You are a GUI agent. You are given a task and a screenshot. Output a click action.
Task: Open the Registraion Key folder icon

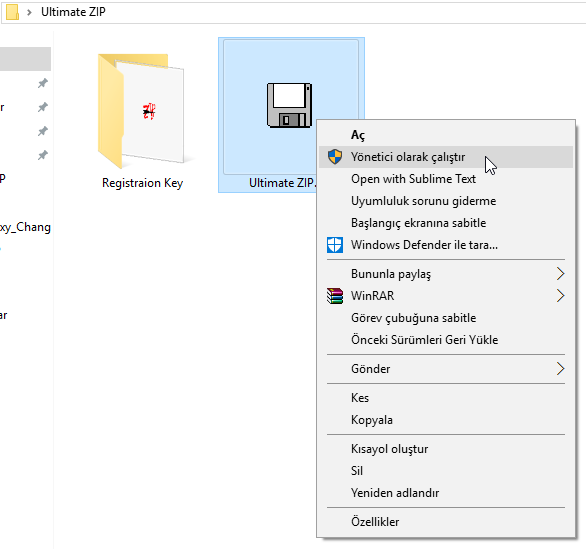(141, 111)
